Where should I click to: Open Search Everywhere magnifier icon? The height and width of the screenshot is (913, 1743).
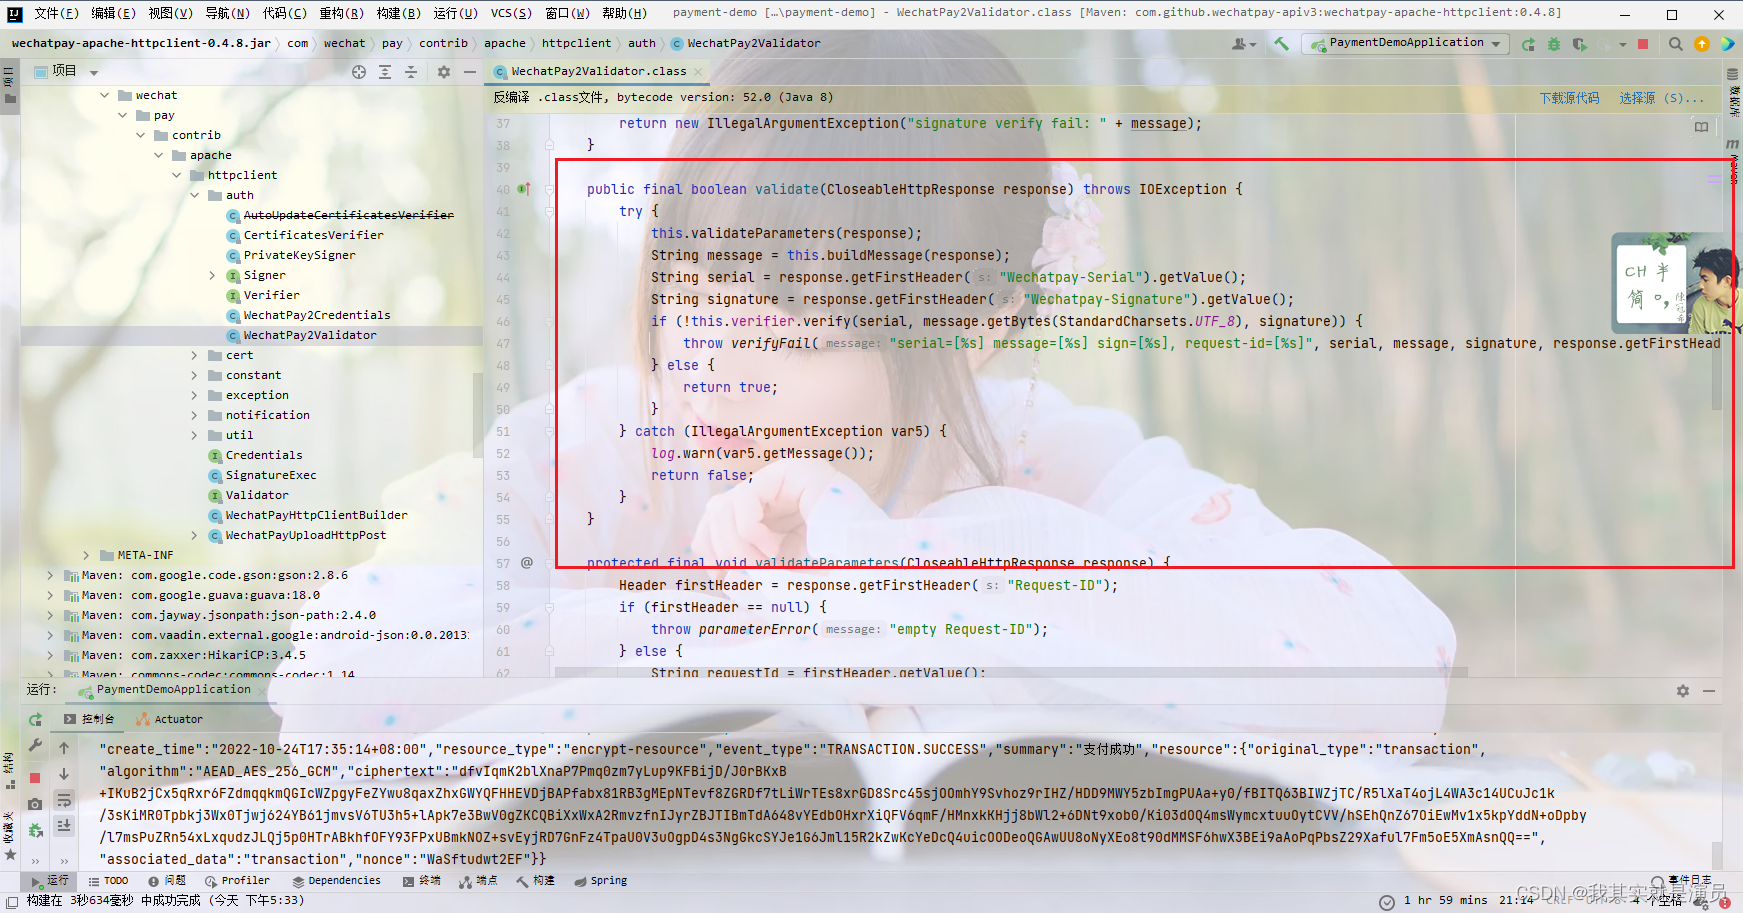point(1676,44)
